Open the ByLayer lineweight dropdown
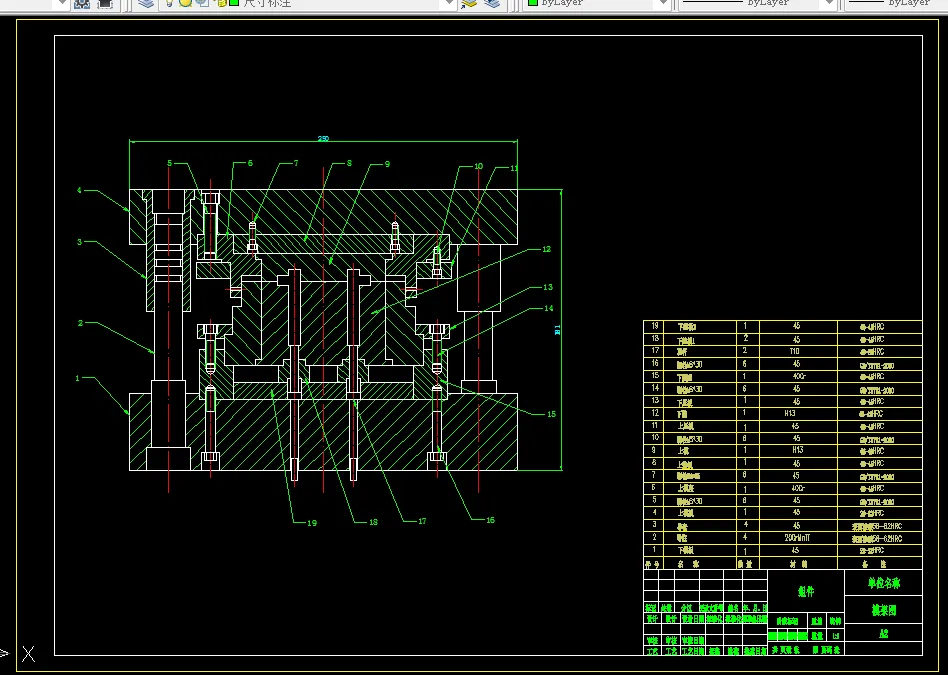Viewport: 948px width, 675px height. pos(895,3)
